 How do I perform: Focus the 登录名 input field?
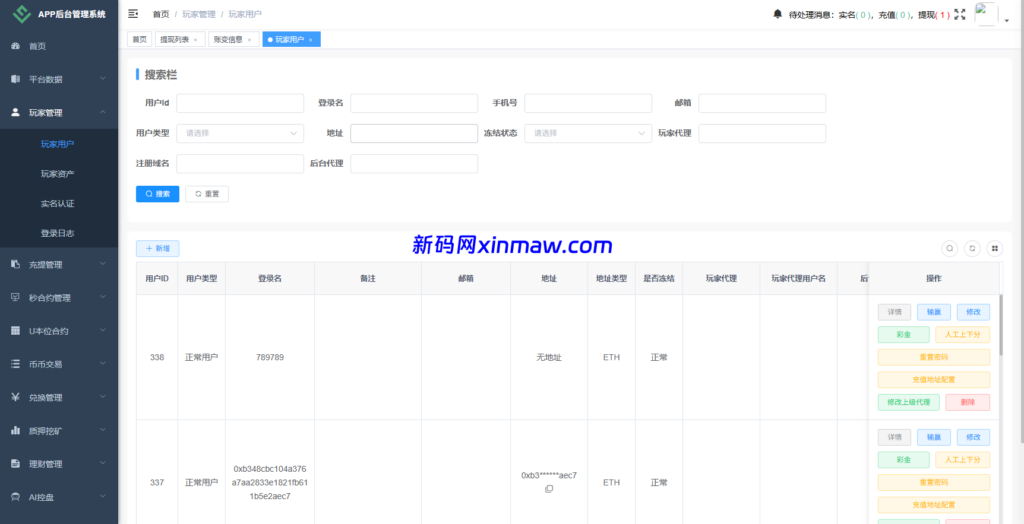point(414,103)
